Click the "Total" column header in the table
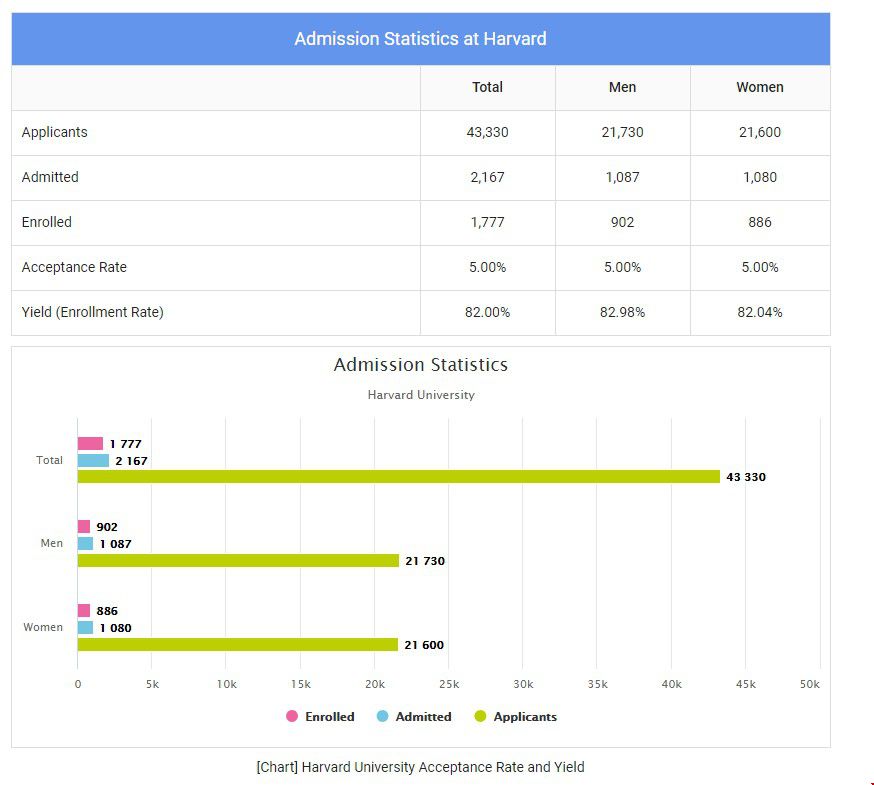 point(487,87)
